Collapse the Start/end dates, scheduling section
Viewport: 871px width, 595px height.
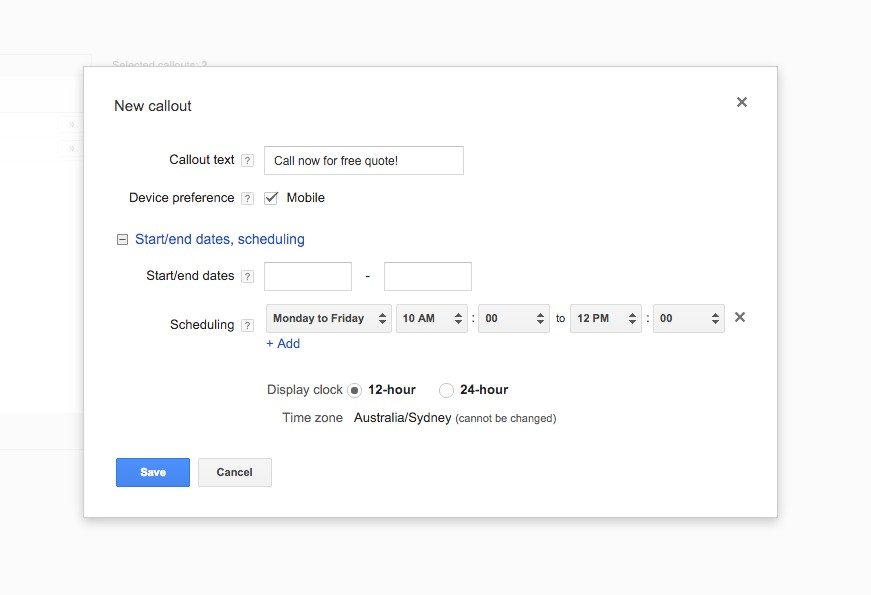[x=122, y=239]
